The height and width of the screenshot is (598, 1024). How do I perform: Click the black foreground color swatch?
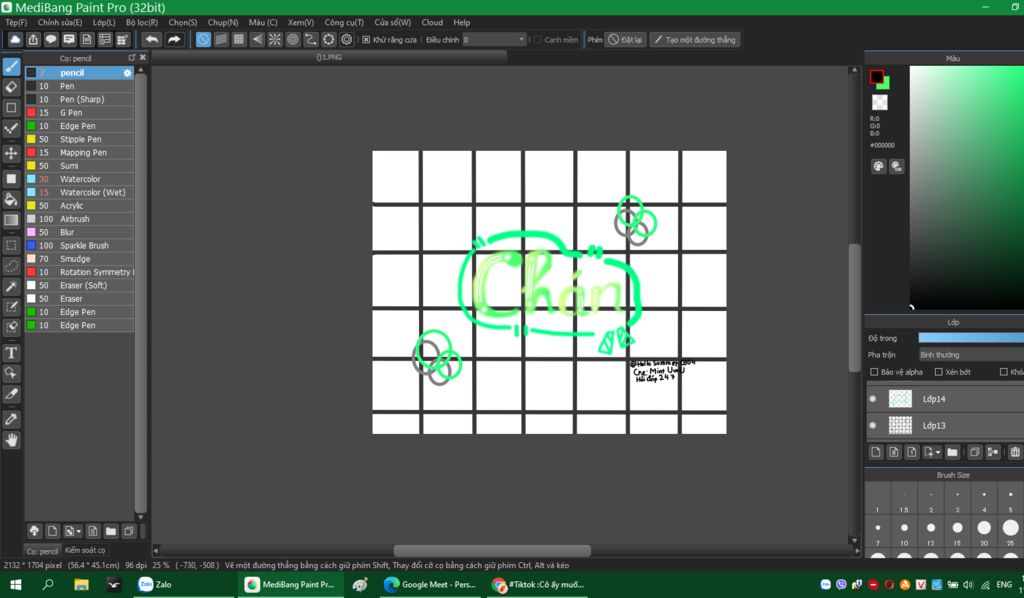click(876, 77)
